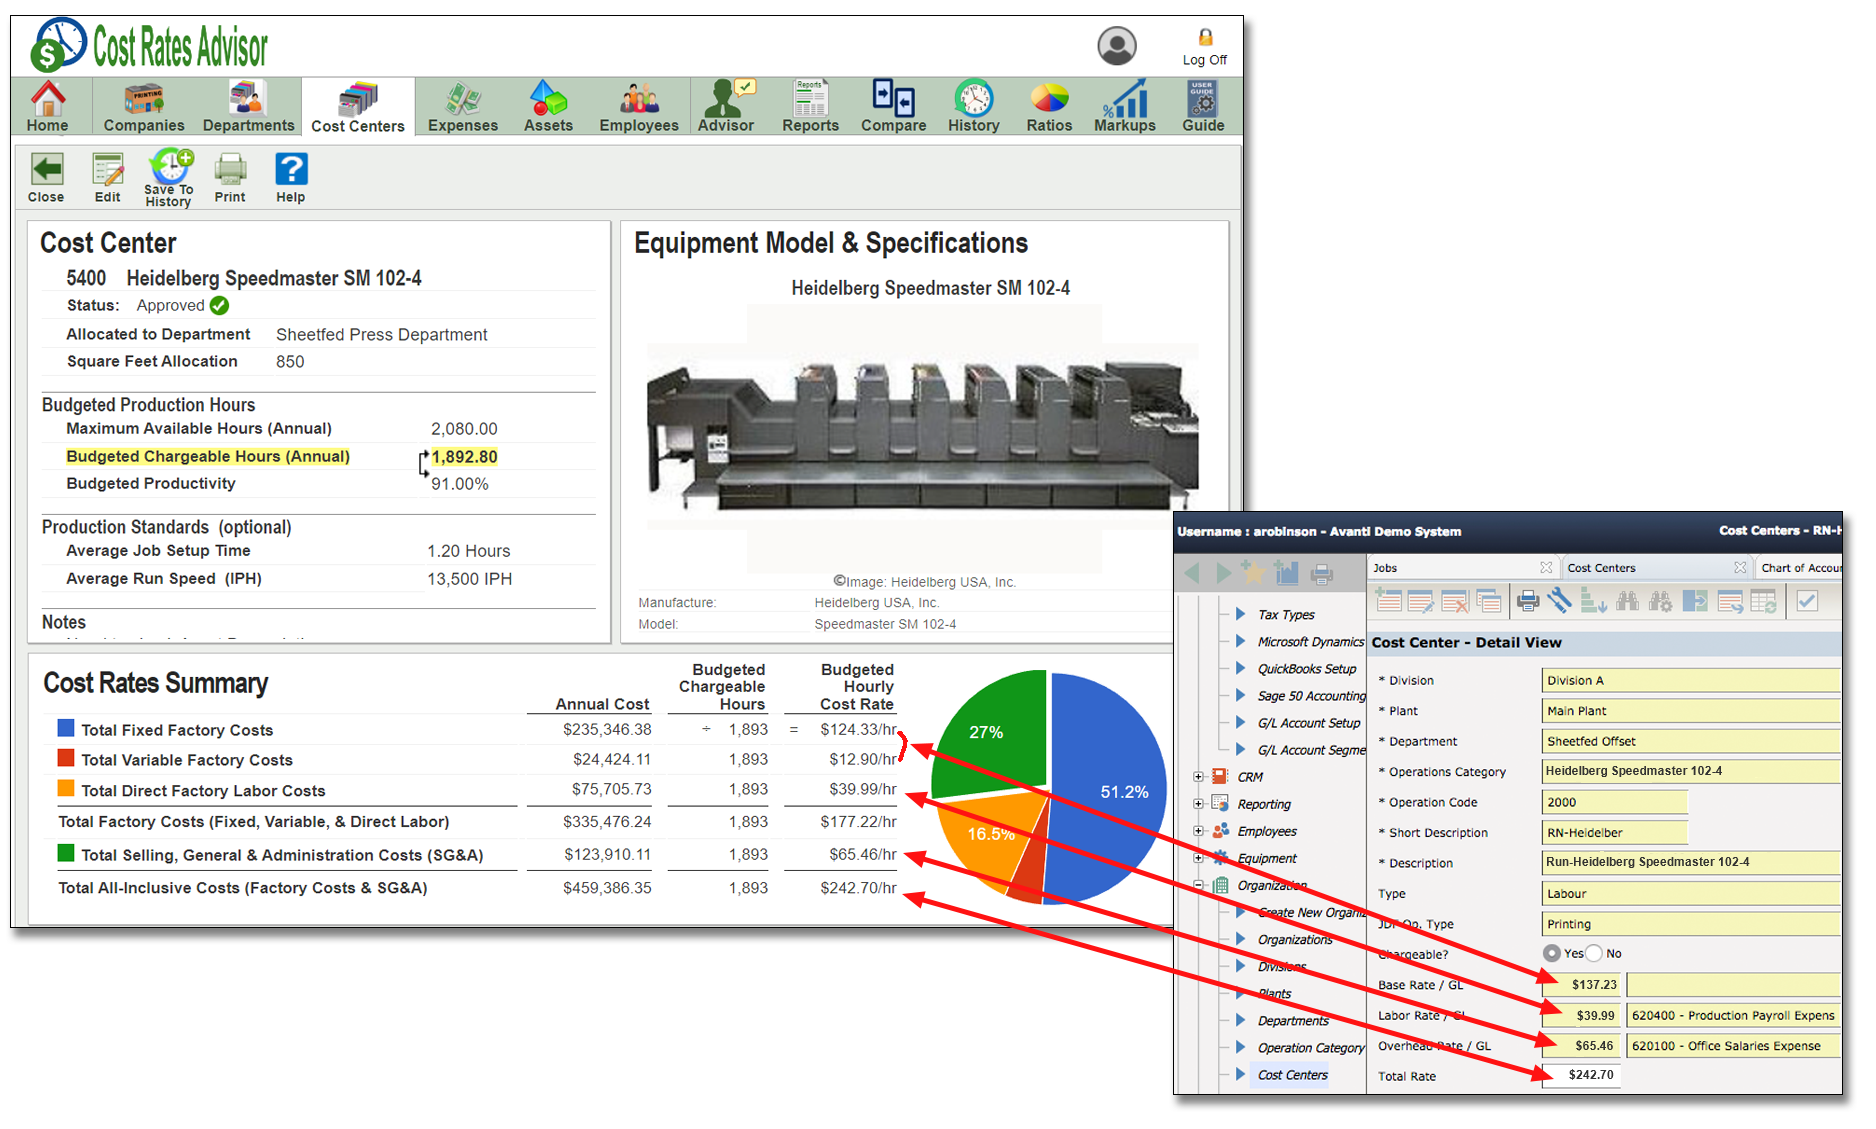Image resolution: width=1876 pixels, height=1129 pixels.
Task: Click the Avanti delete record toolbar icon
Action: [x=1455, y=601]
